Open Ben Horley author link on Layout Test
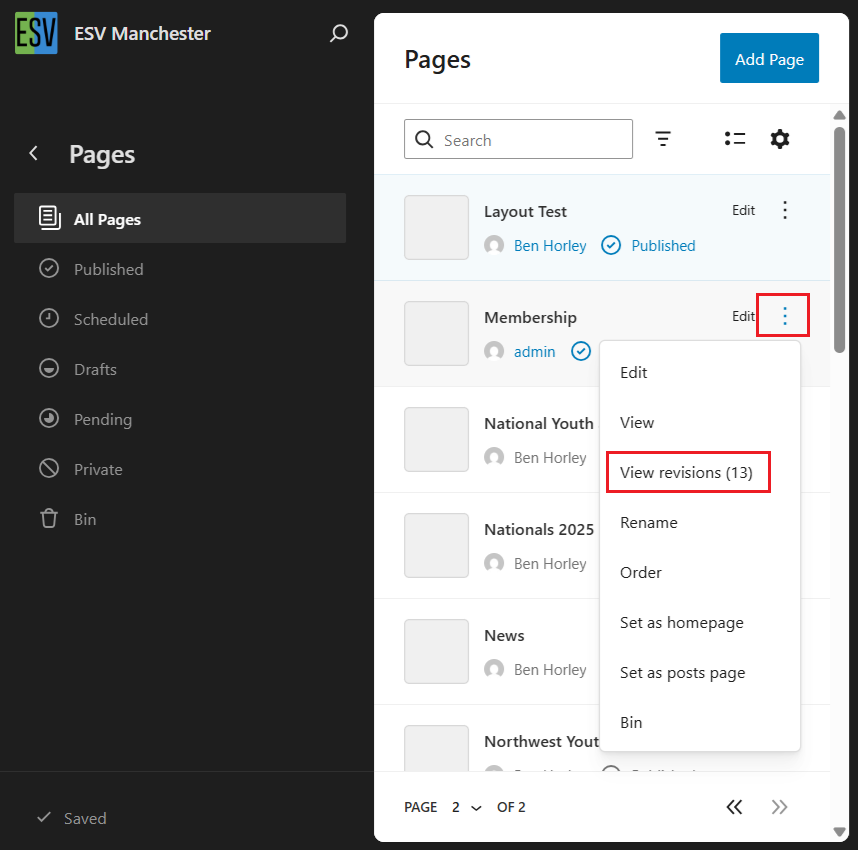The width and height of the screenshot is (858, 850). [x=550, y=245]
